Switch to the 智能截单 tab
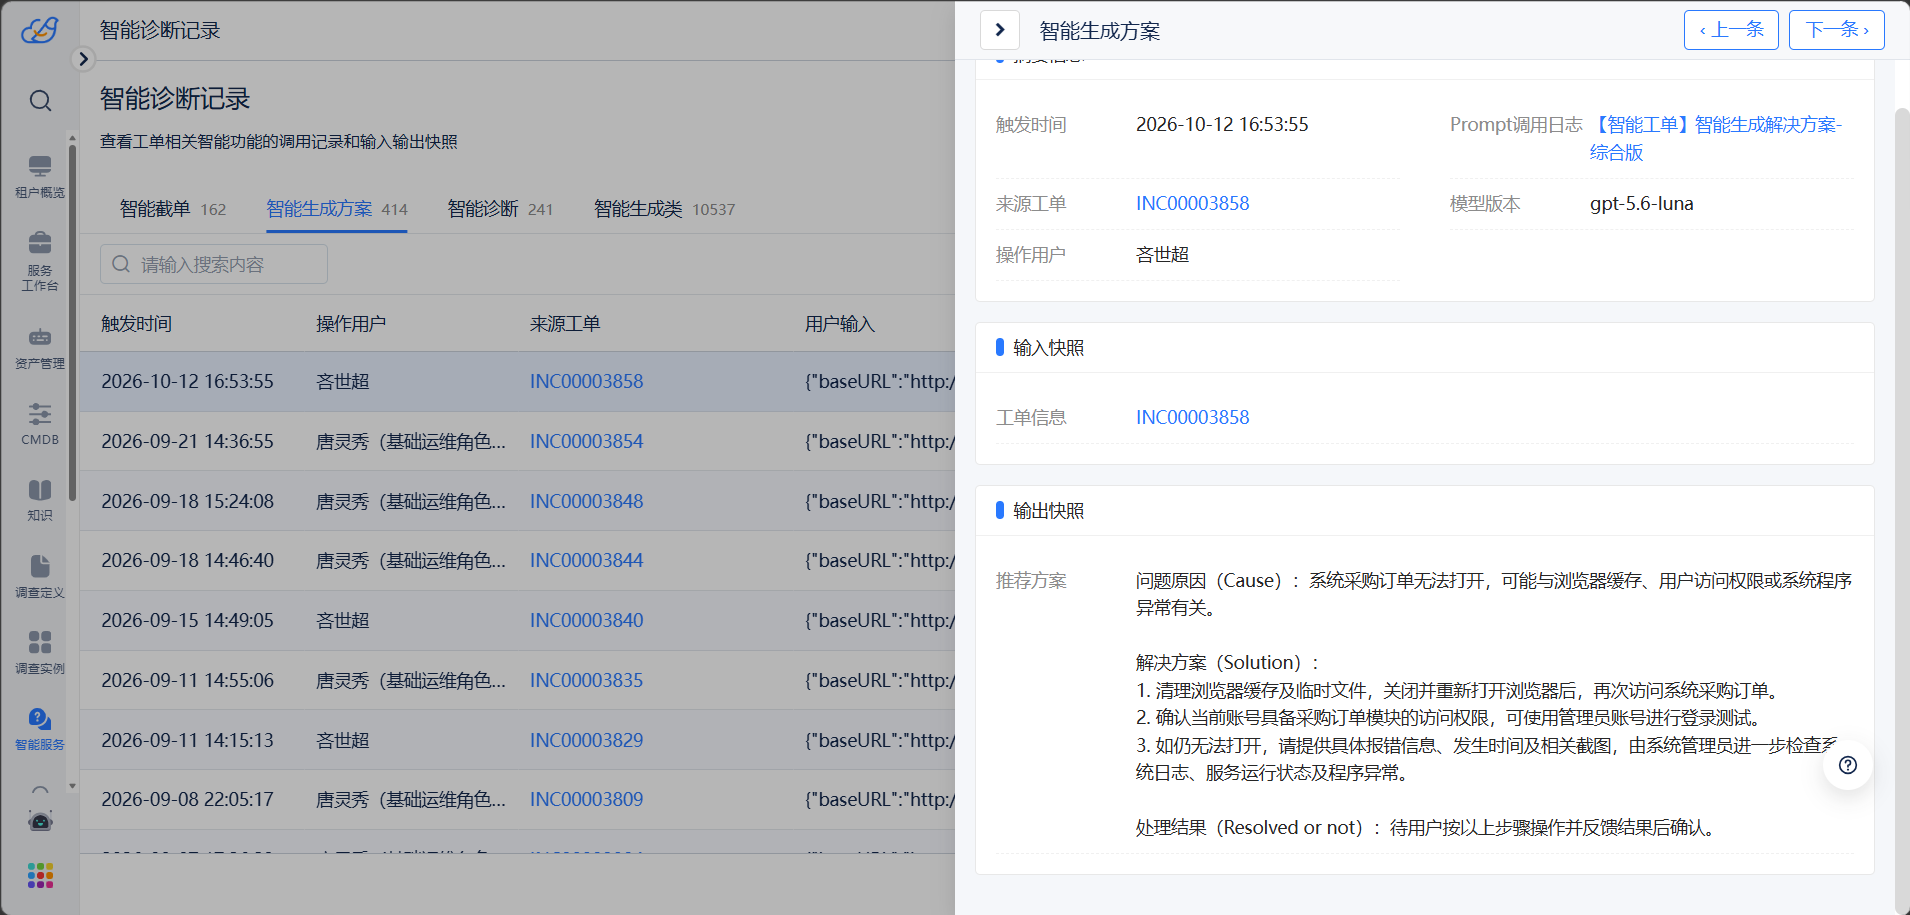1910x915 pixels. click(173, 209)
